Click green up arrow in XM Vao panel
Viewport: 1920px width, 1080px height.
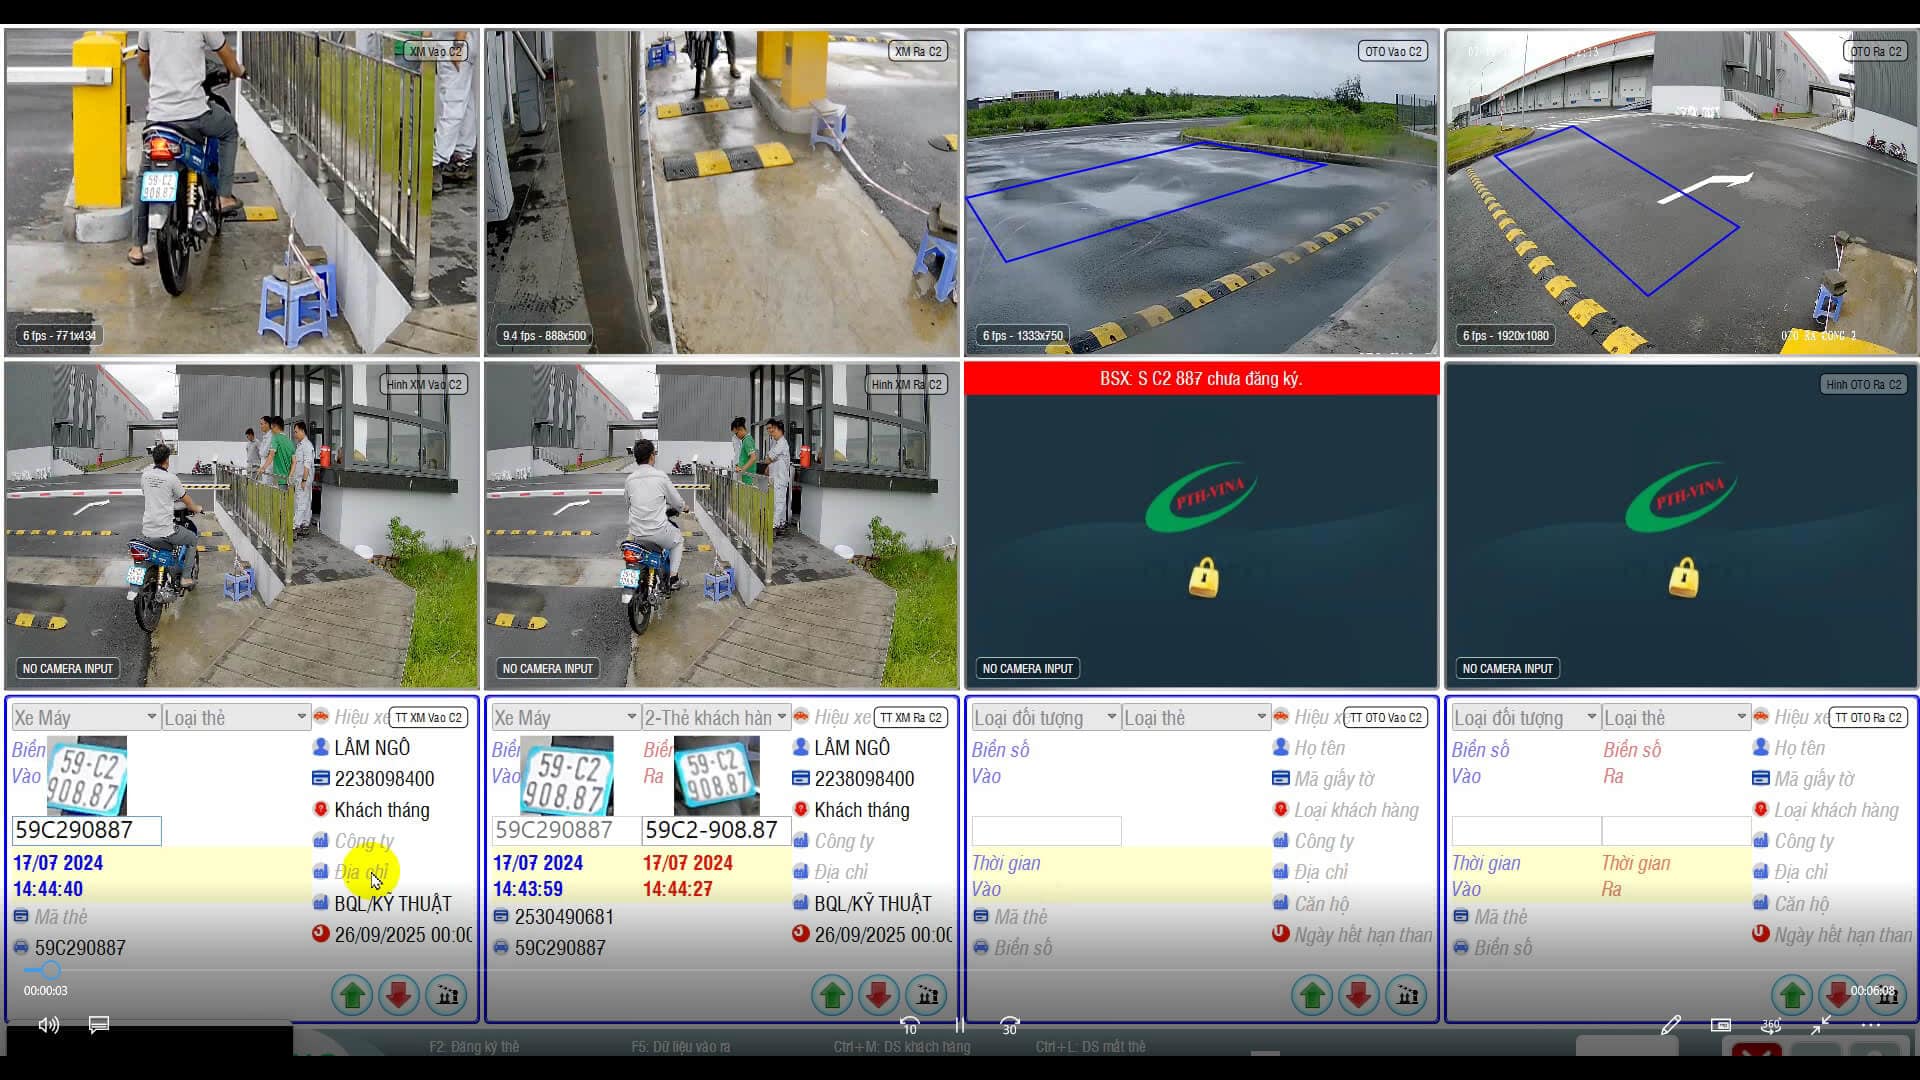click(x=352, y=995)
